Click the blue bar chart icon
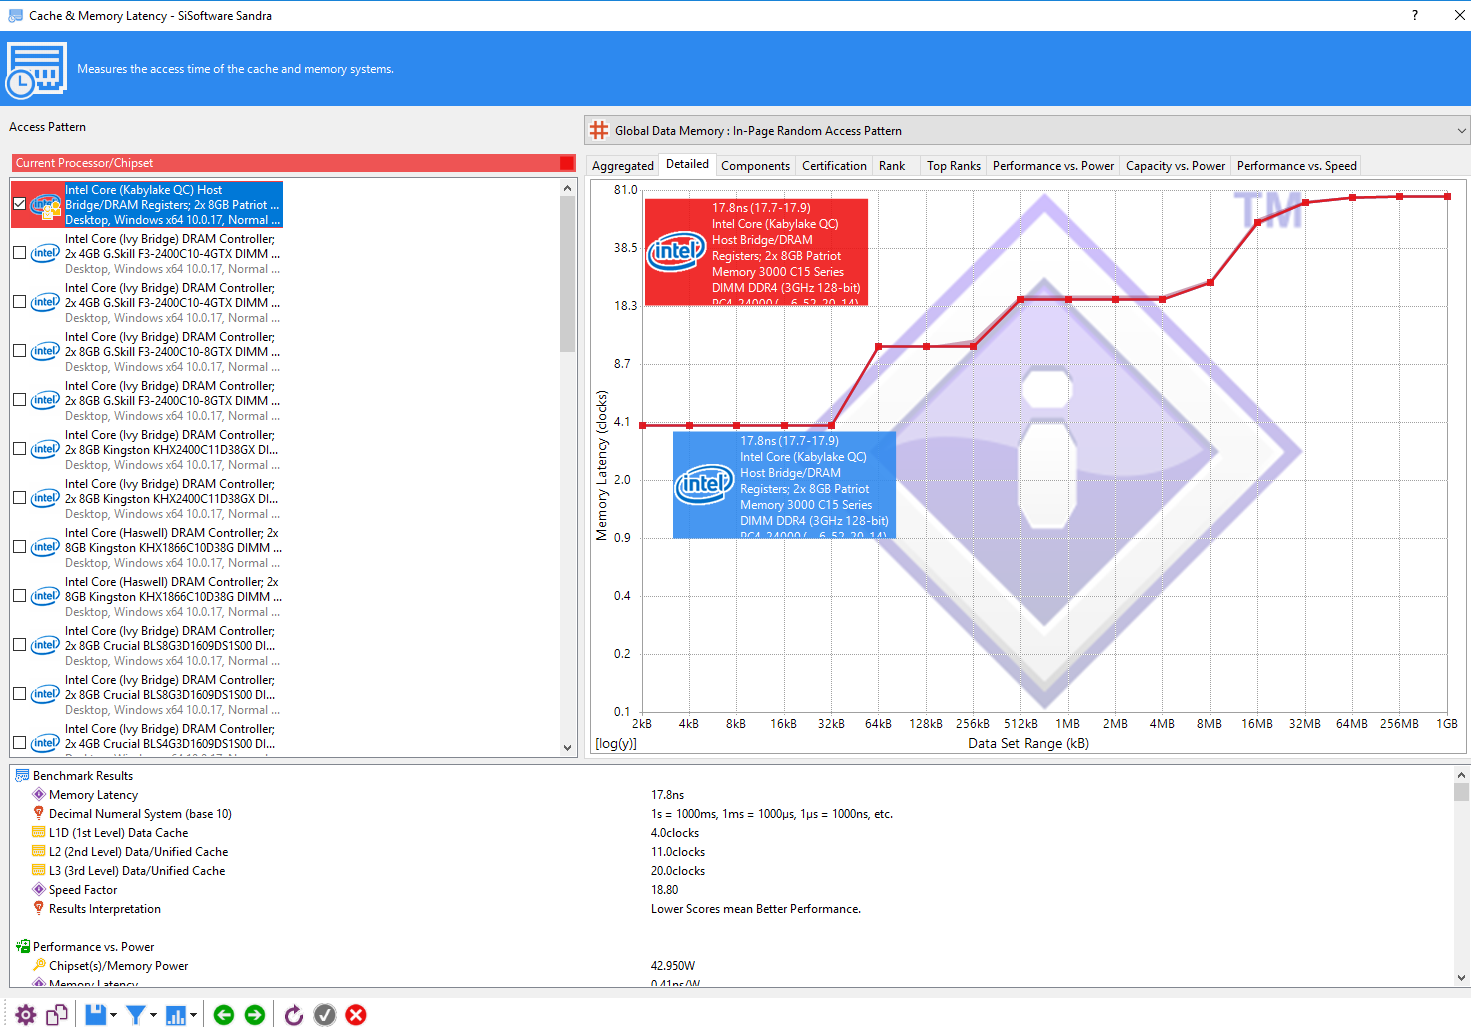The image size is (1471, 1027). point(176,1015)
